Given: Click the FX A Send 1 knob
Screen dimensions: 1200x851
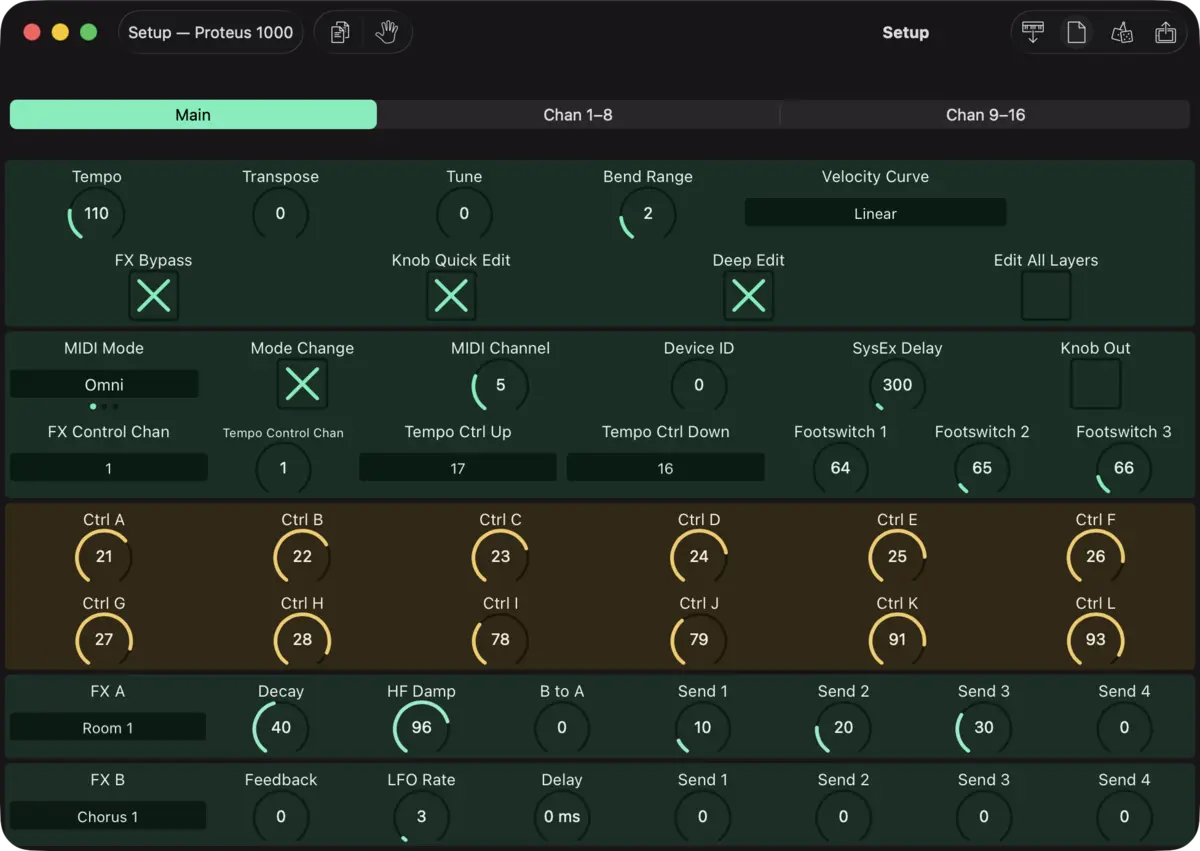Looking at the screenshot, I should click(703, 727).
